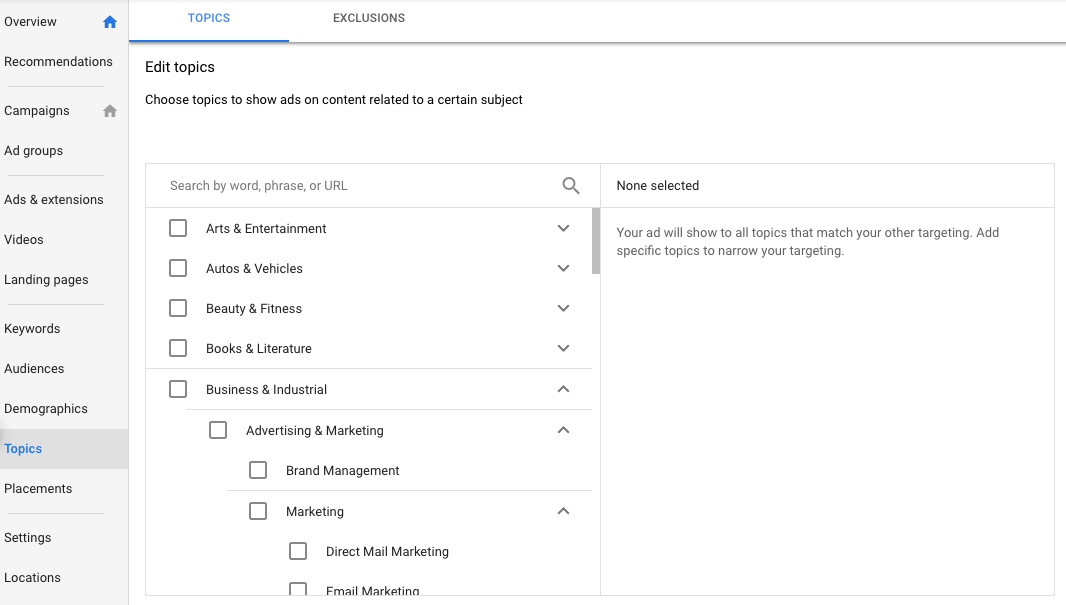Open Recommendations in the sidebar
Screen dimensions: 1066x605
58,61
